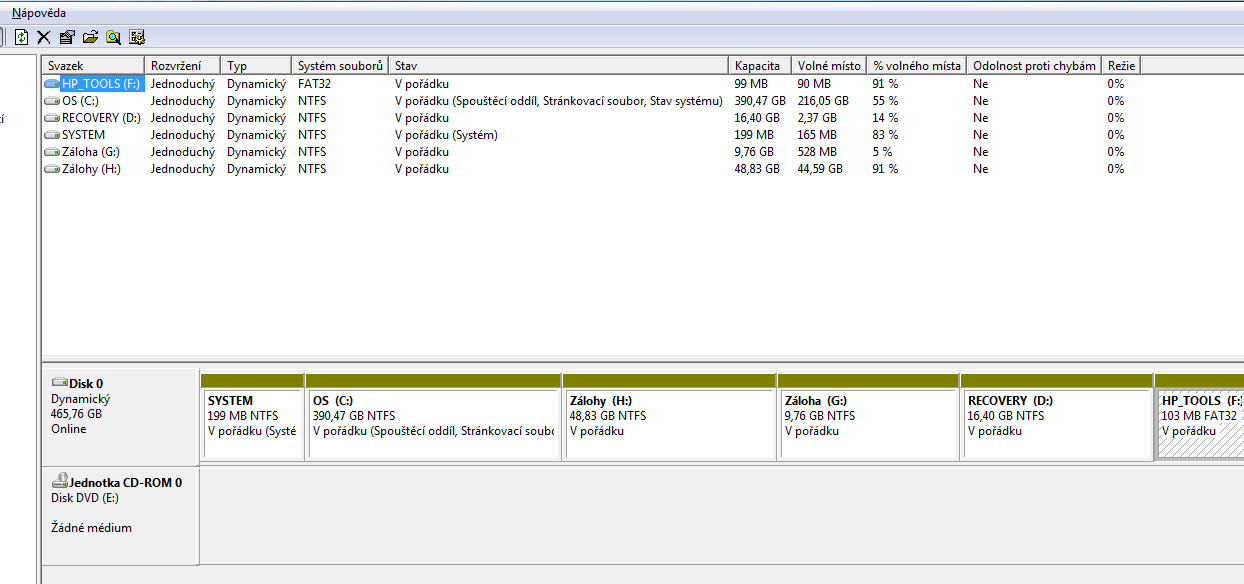This screenshot has height=584, width=1244.
Task: Click the Odolnost proti chybám column header
Action: point(1034,66)
